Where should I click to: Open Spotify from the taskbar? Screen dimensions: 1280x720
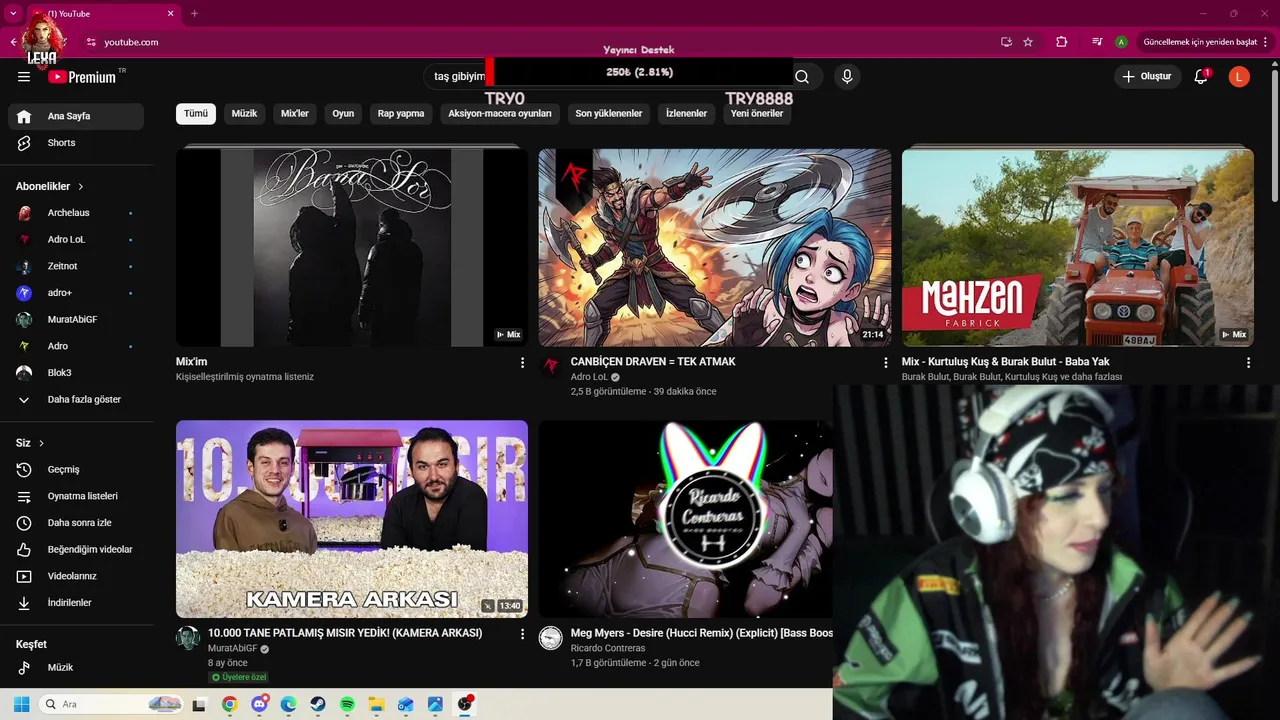pos(347,704)
